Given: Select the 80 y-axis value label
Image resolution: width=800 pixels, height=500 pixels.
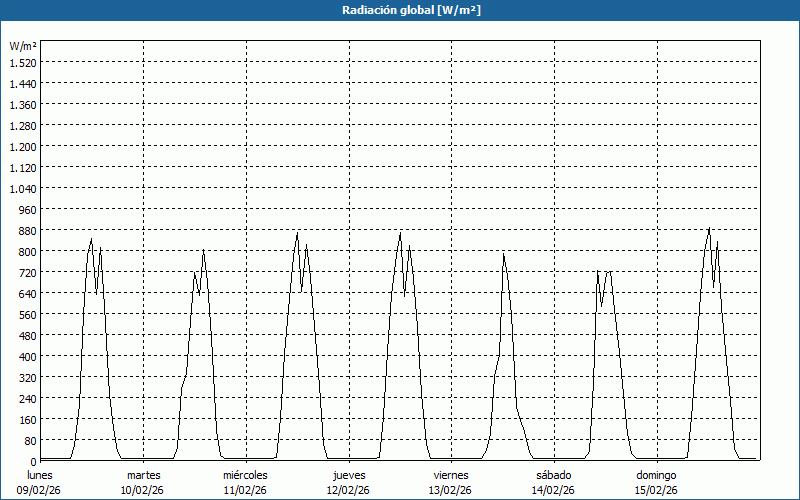Looking at the screenshot, I should click(x=30, y=440).
